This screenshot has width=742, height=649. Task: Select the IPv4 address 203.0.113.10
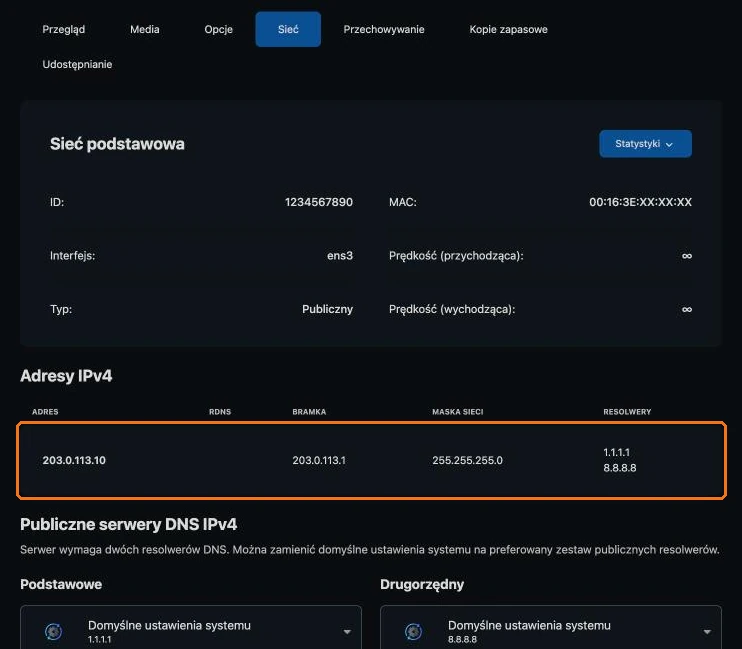pyautogui.click(x=74, y=460)
